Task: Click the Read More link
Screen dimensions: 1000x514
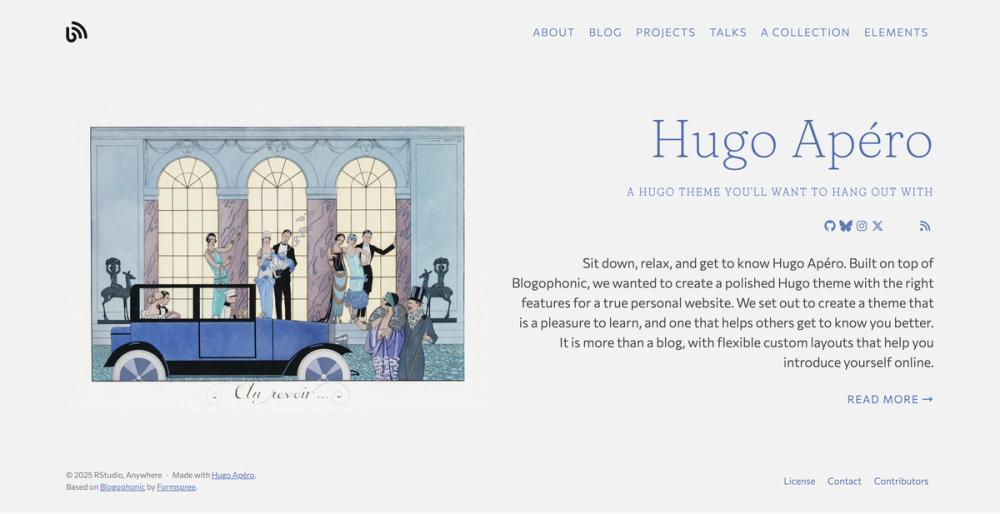Action: [890, 399]
